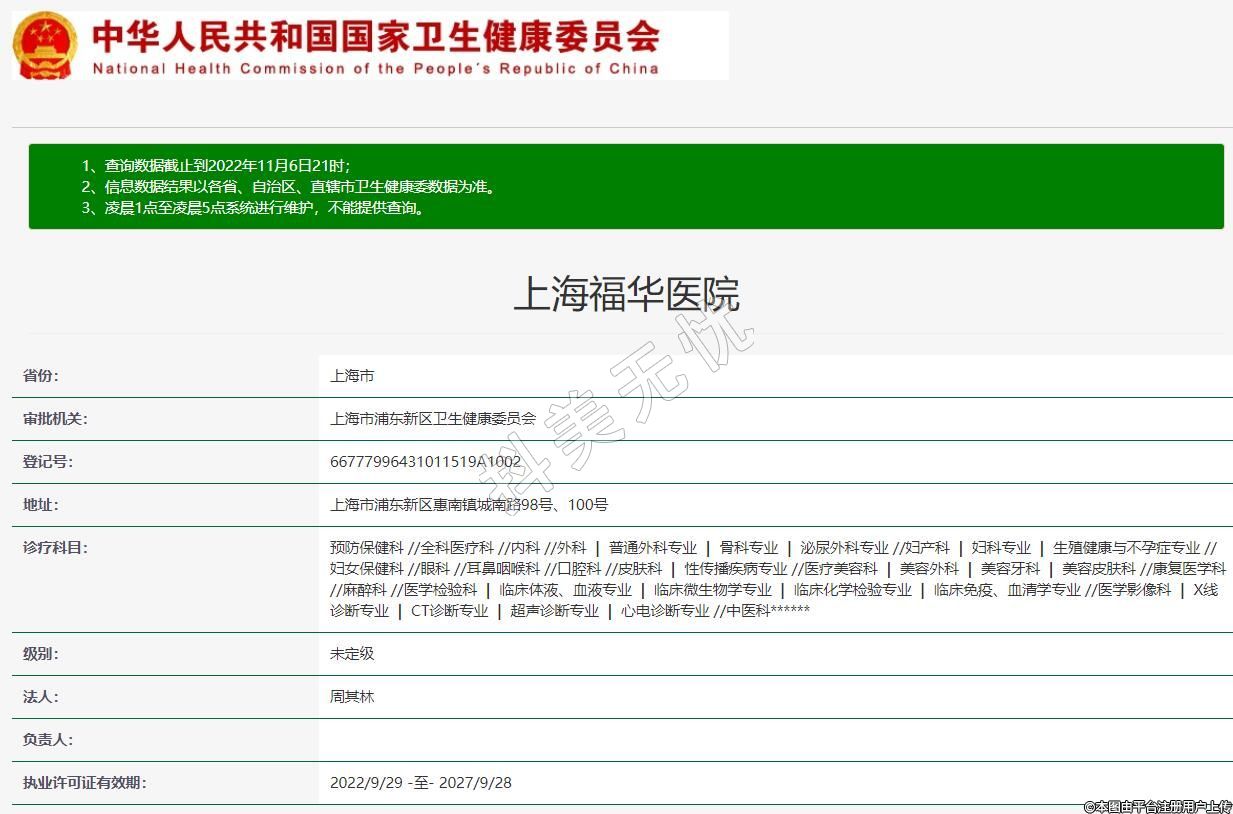Click the empty 负责人 value field
The width and height of the screenshot is (1233, 814).
click(x=775, y=740)
